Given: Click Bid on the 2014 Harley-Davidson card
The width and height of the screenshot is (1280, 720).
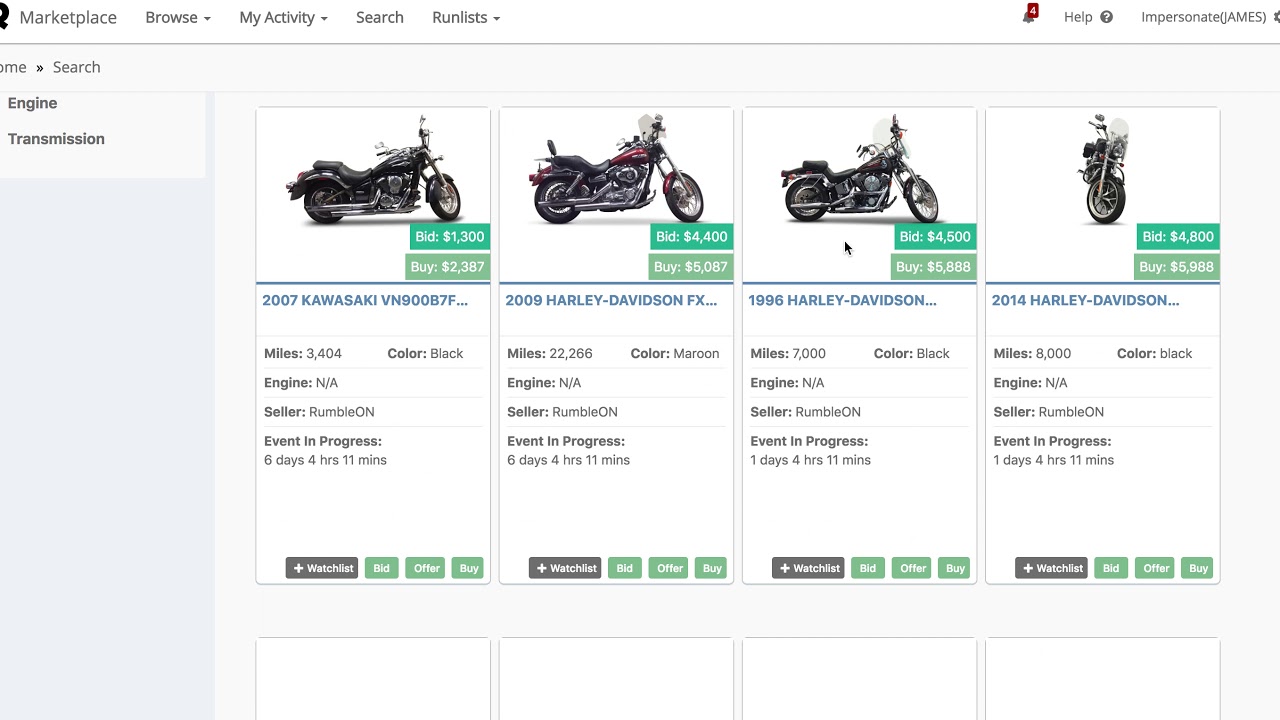Looking at the screenshot, I should click(x=1110, y=568).
